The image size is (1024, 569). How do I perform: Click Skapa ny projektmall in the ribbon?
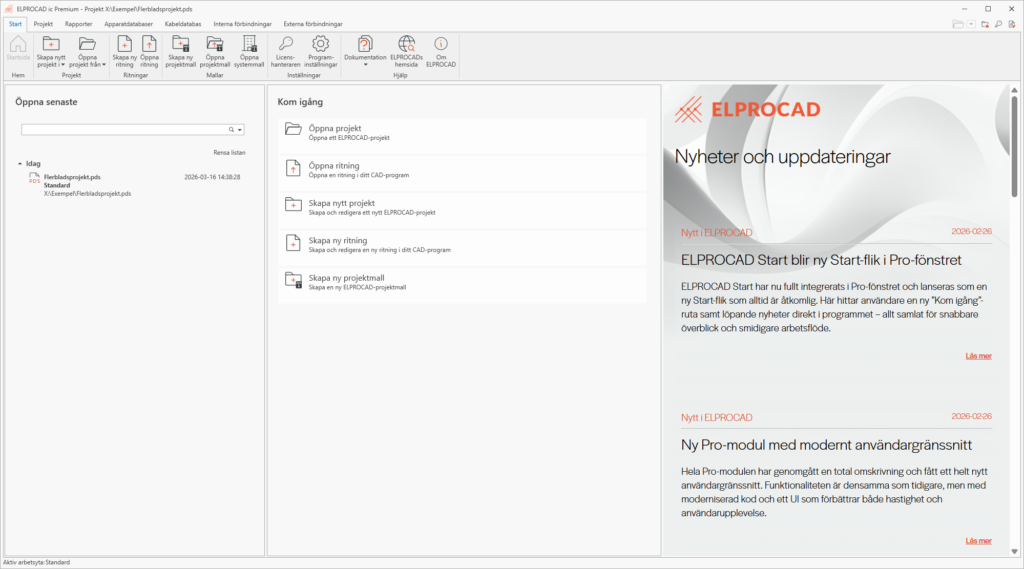(181, 52)
